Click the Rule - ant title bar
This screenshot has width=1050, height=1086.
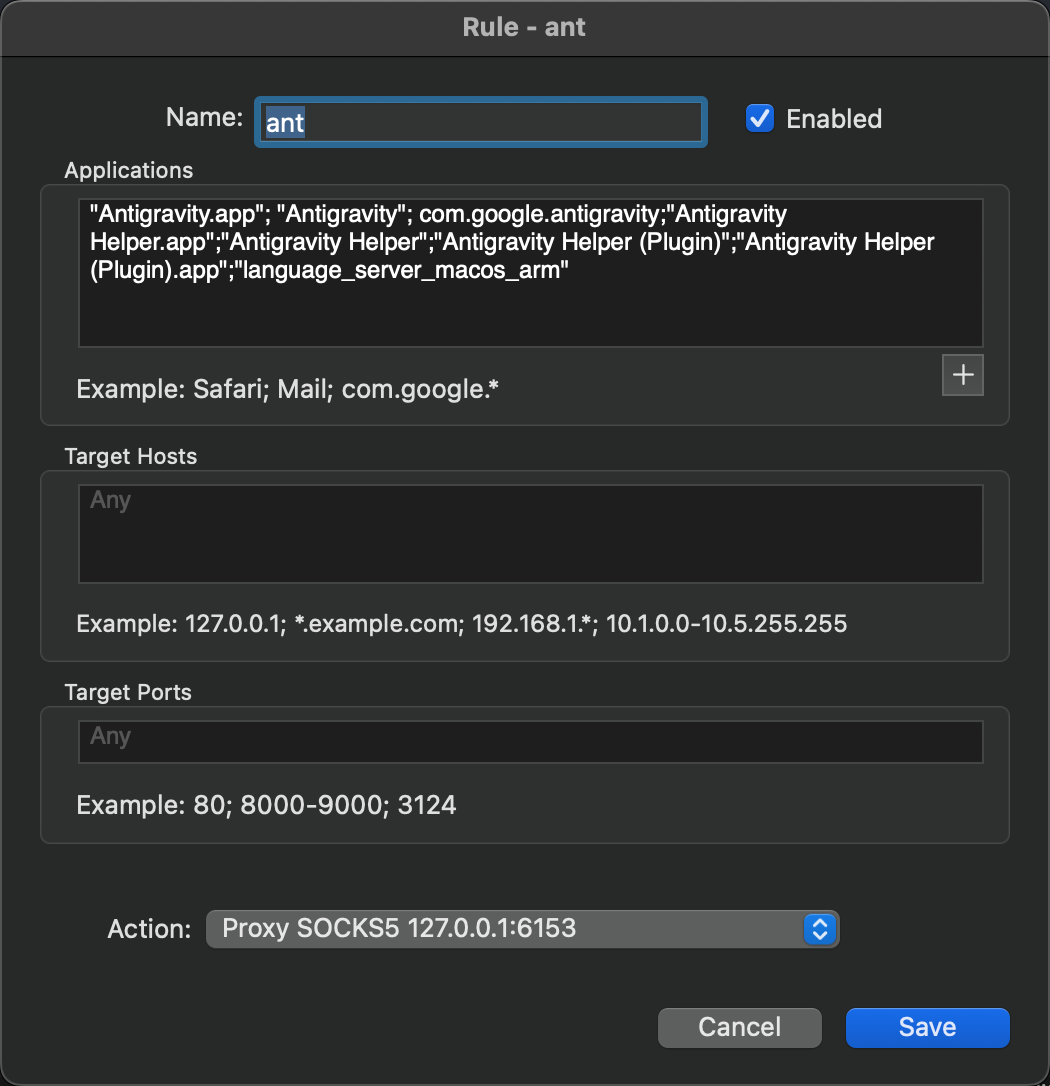[524, 28]
